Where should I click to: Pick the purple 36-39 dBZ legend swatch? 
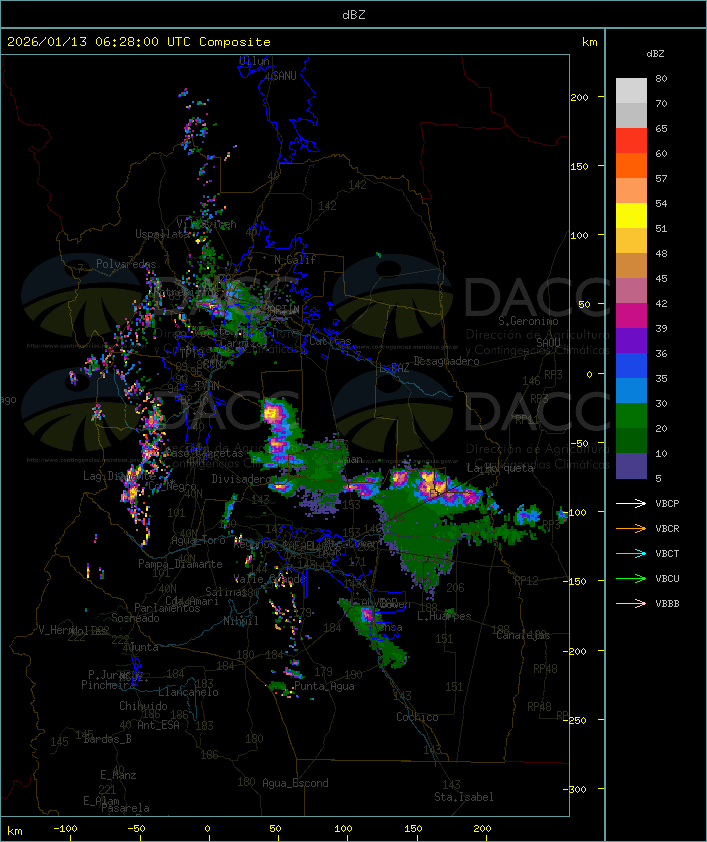631,340
